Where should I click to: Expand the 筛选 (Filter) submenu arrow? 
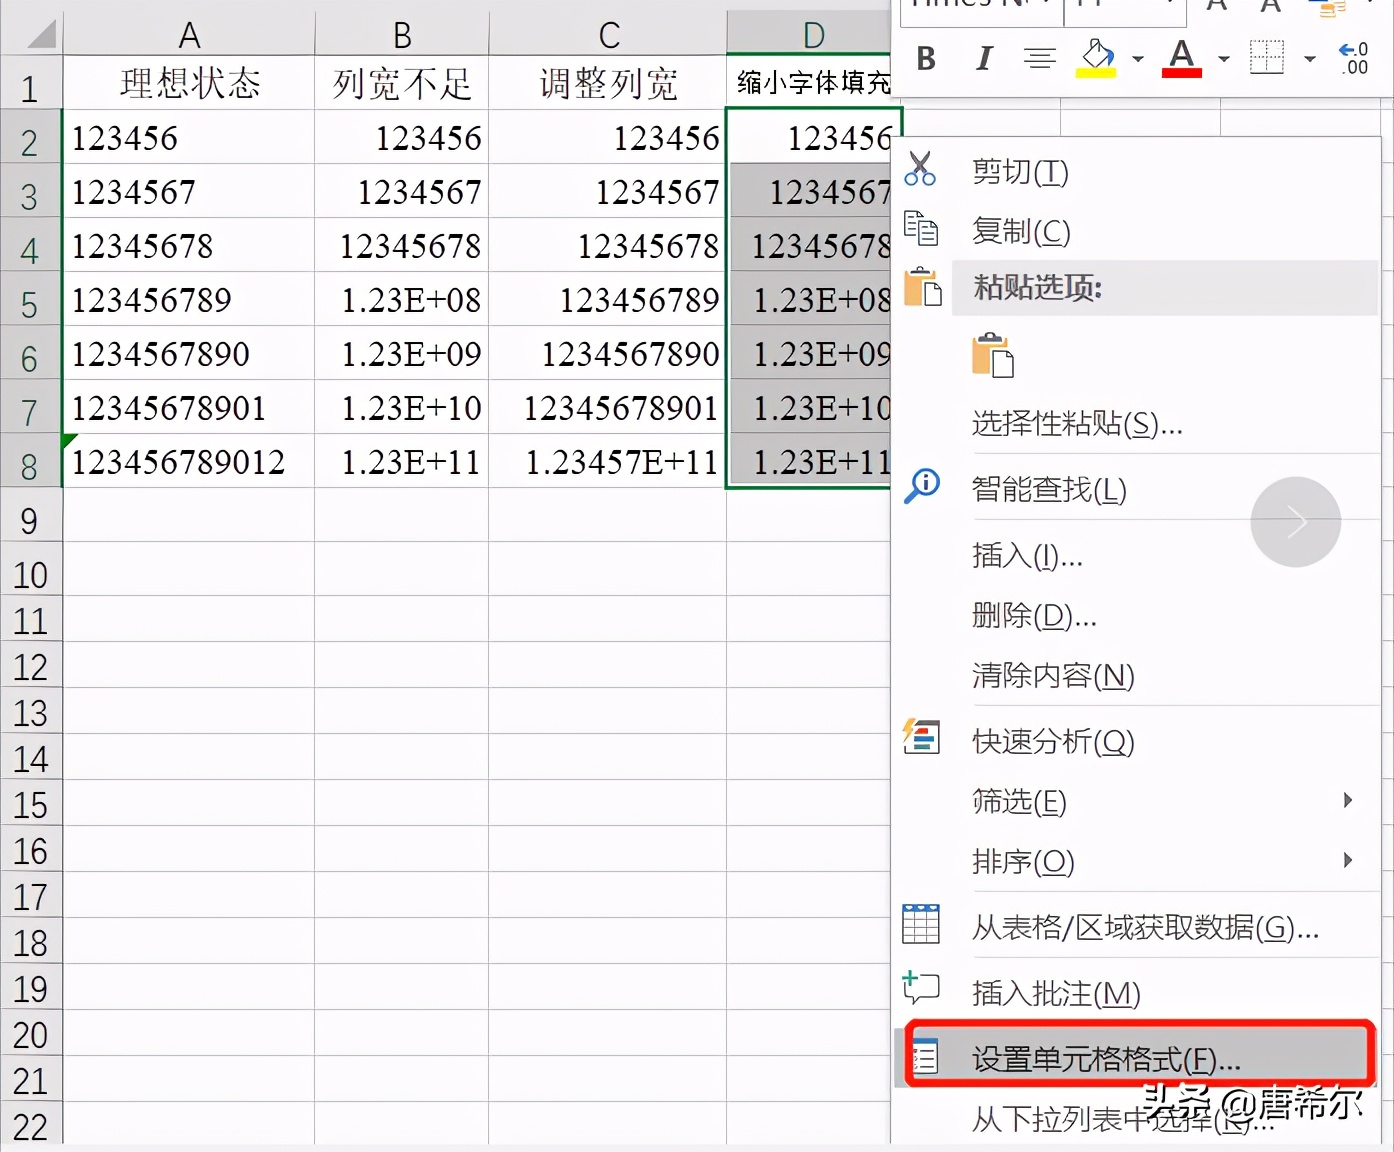(1348, 801)
